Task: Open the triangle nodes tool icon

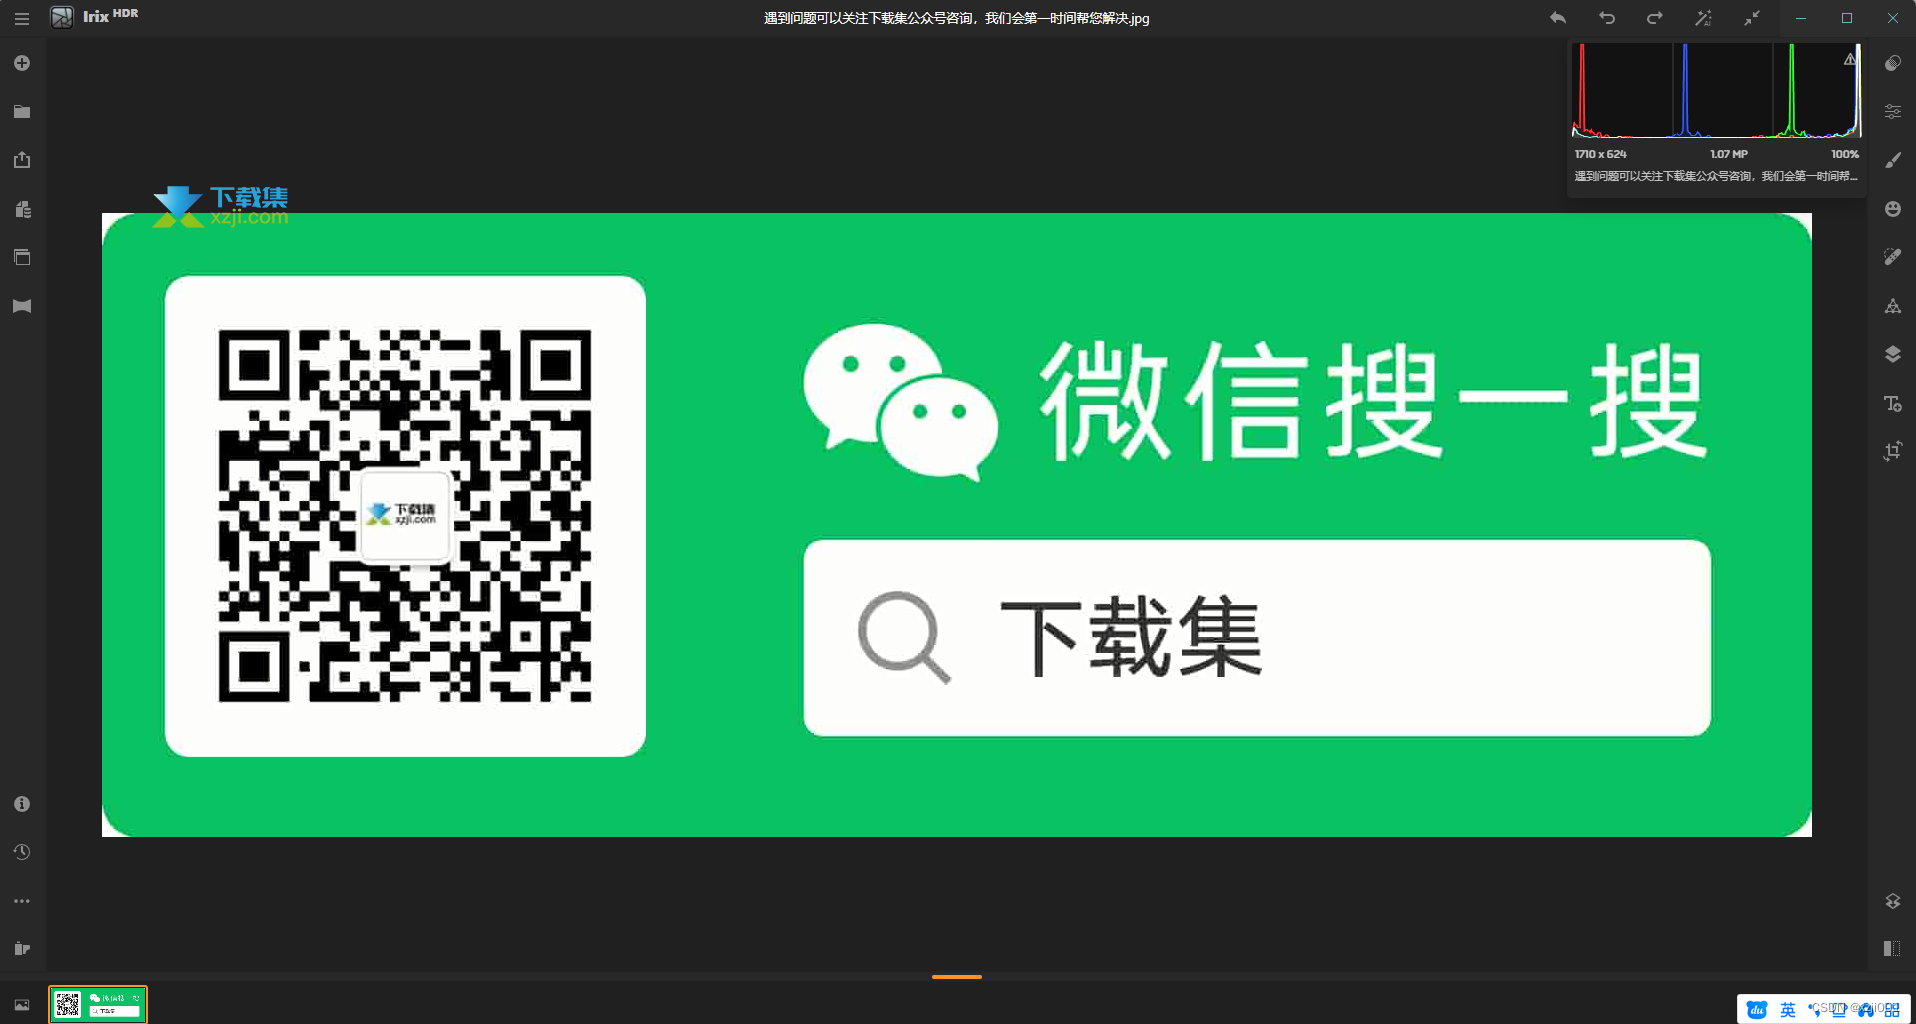Action: coord(1893,306)
